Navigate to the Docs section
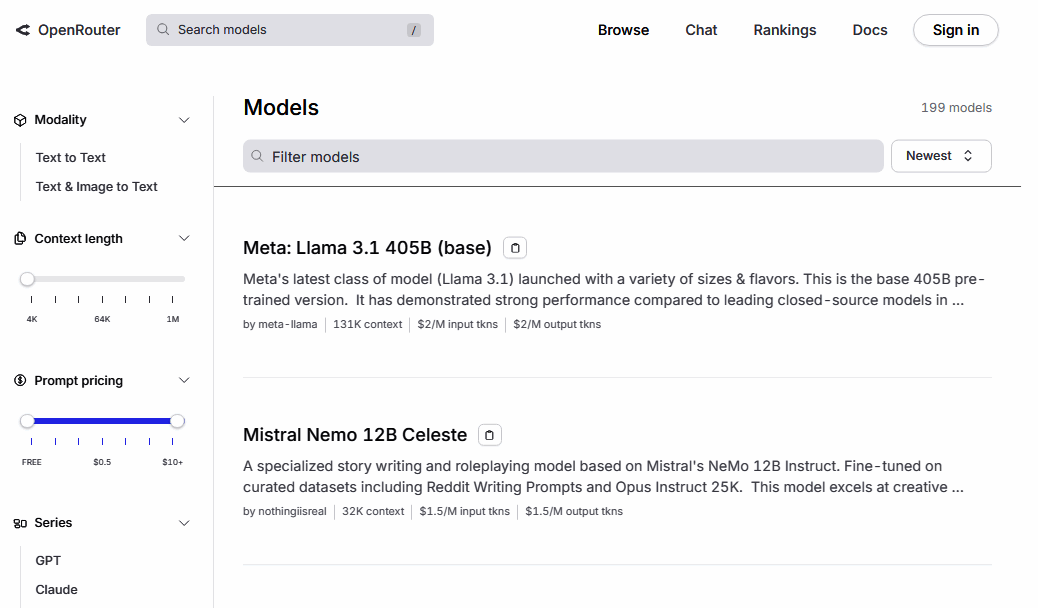 tap(869, 30)
